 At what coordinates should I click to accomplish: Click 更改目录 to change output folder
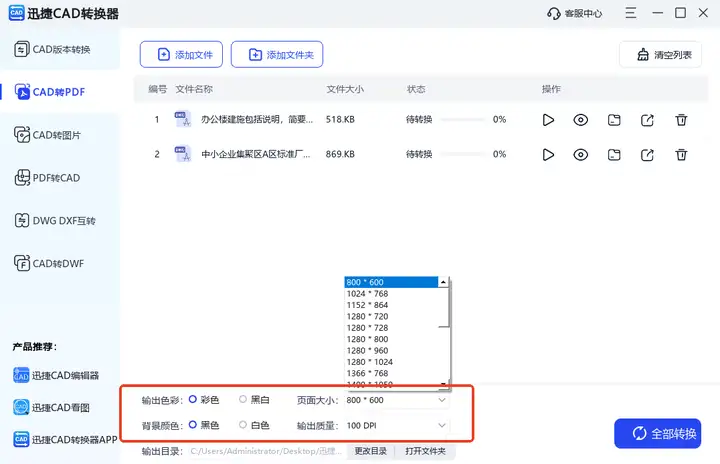click(370, 451)
